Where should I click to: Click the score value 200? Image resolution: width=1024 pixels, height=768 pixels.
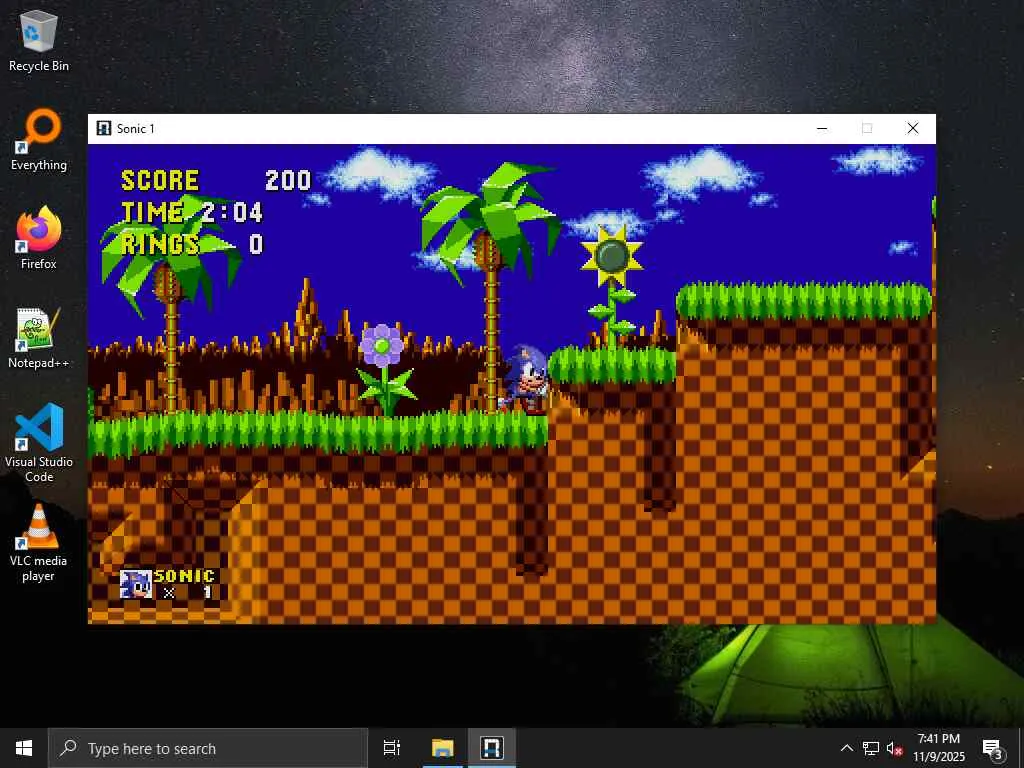(288, 180)
